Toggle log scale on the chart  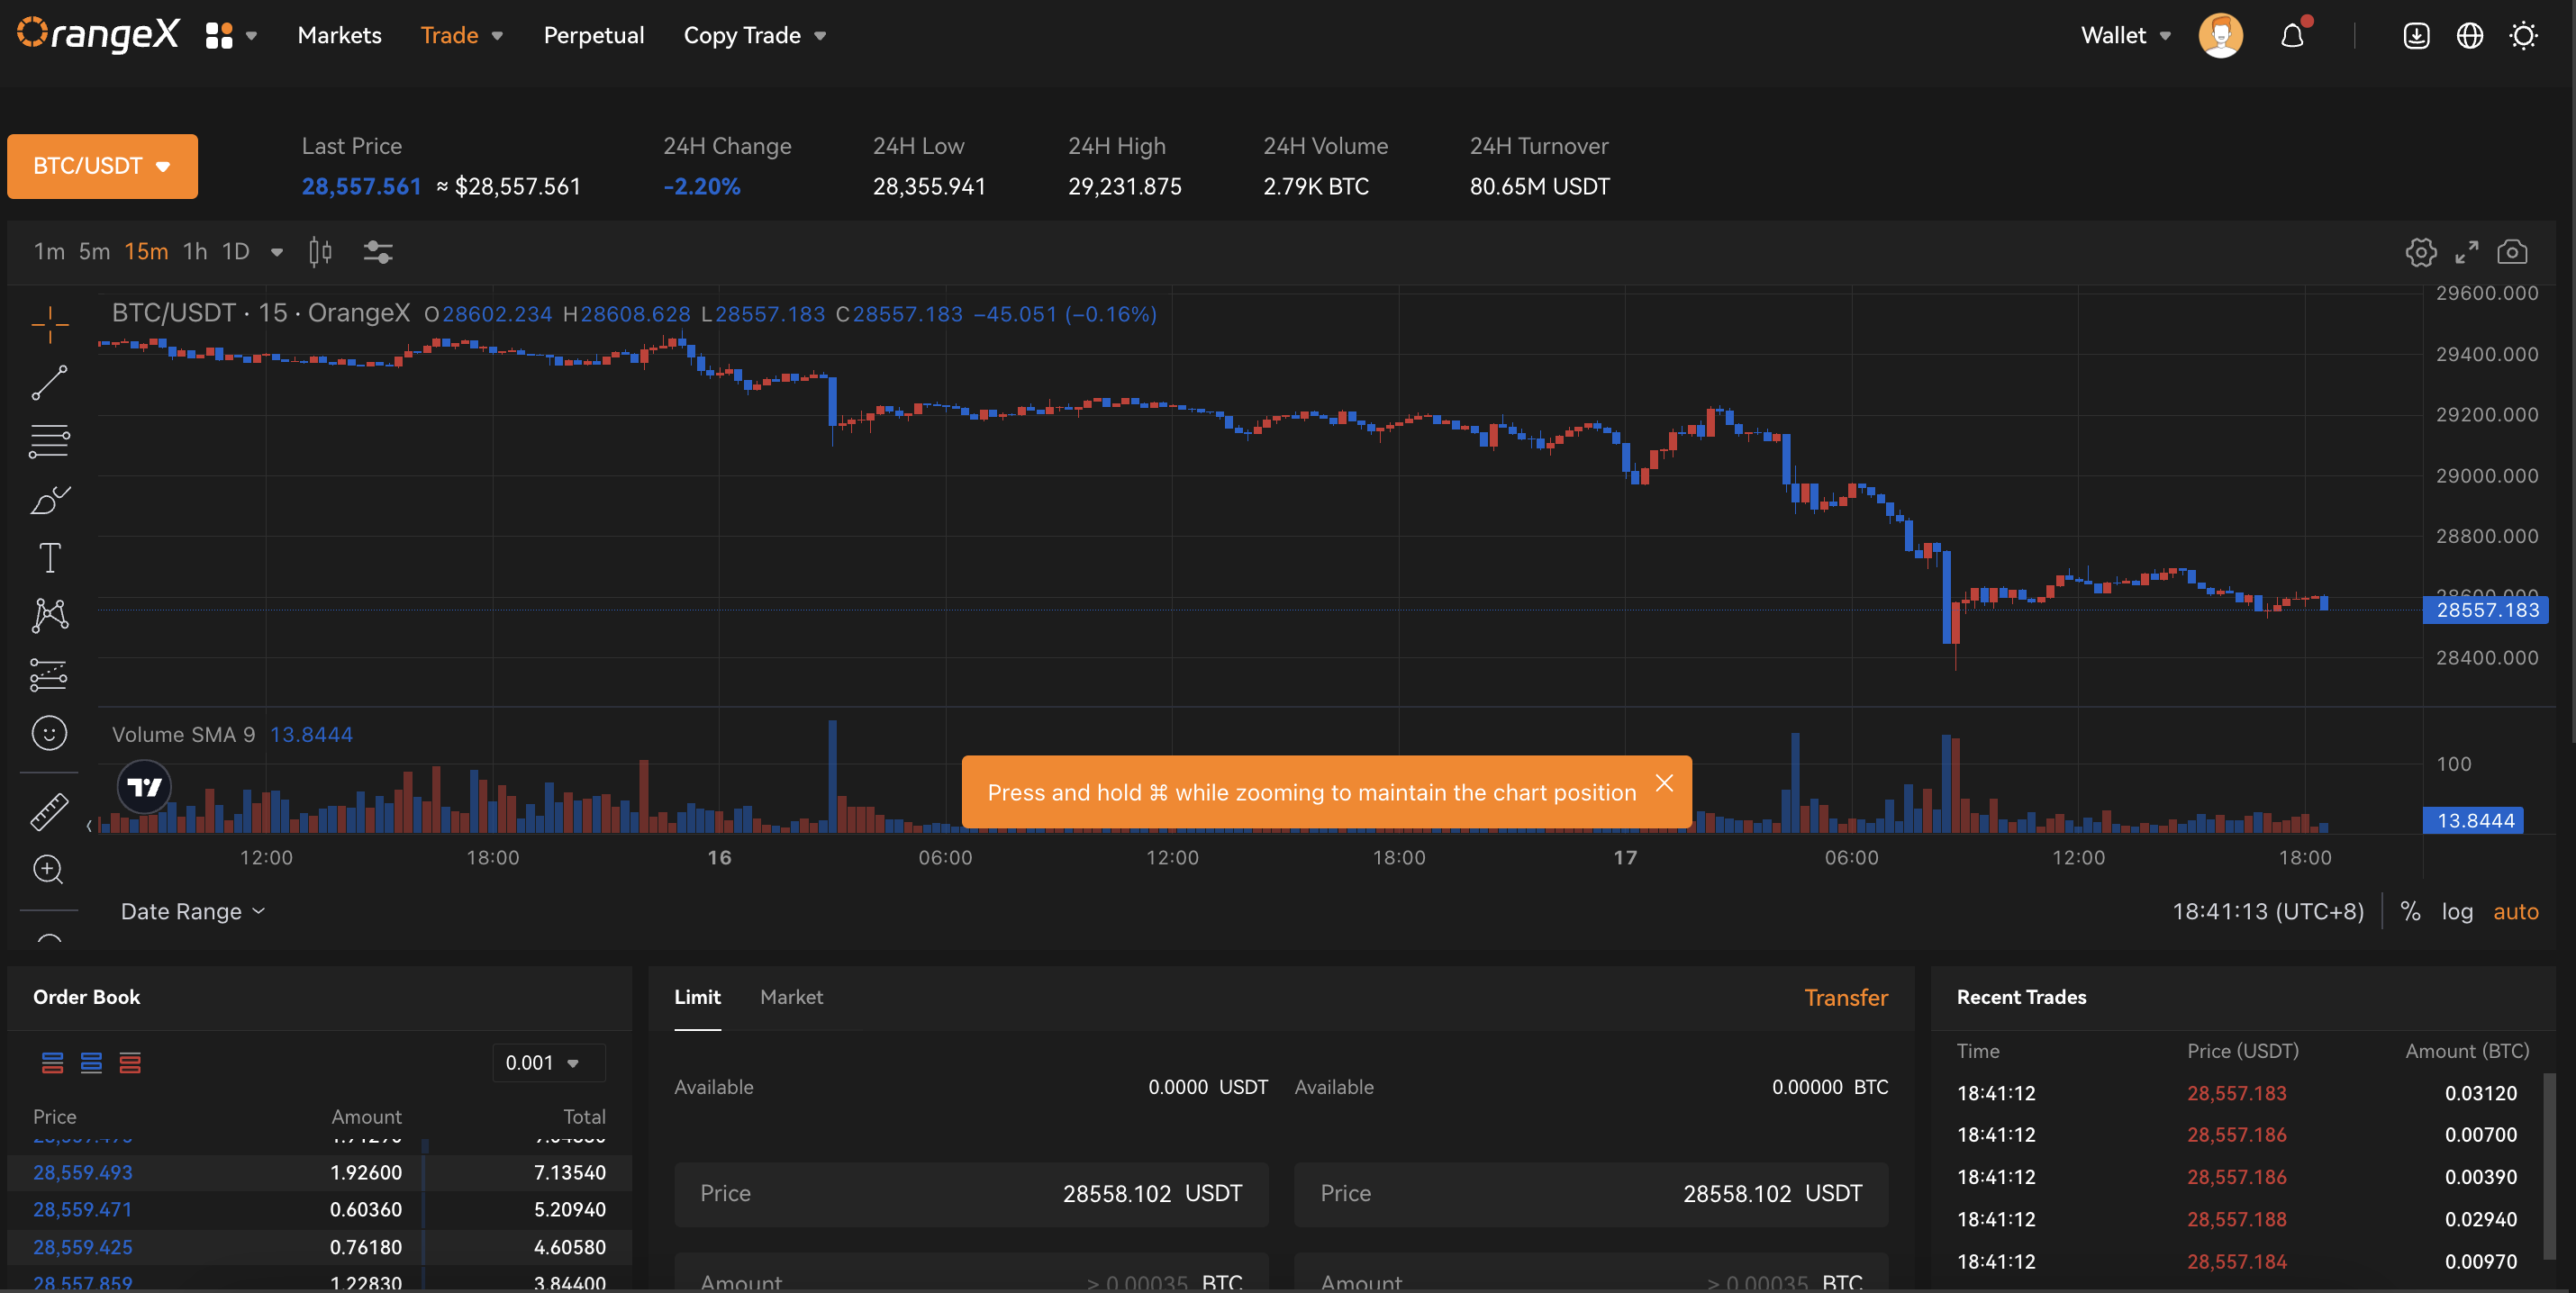point(2457,911)
